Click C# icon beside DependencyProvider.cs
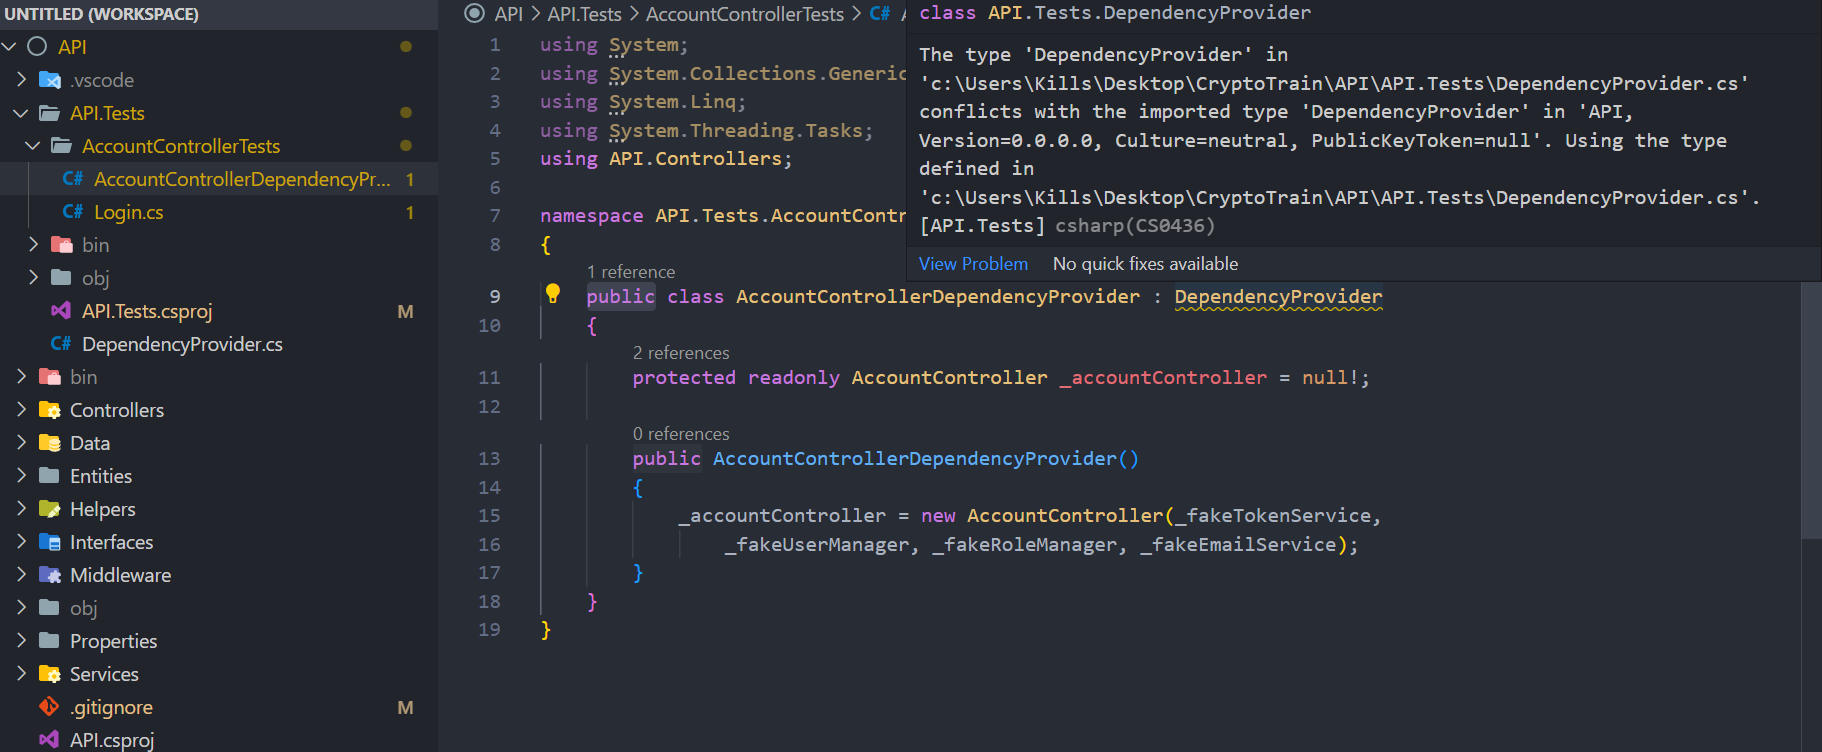1822x752 pixels. [61, 344]
